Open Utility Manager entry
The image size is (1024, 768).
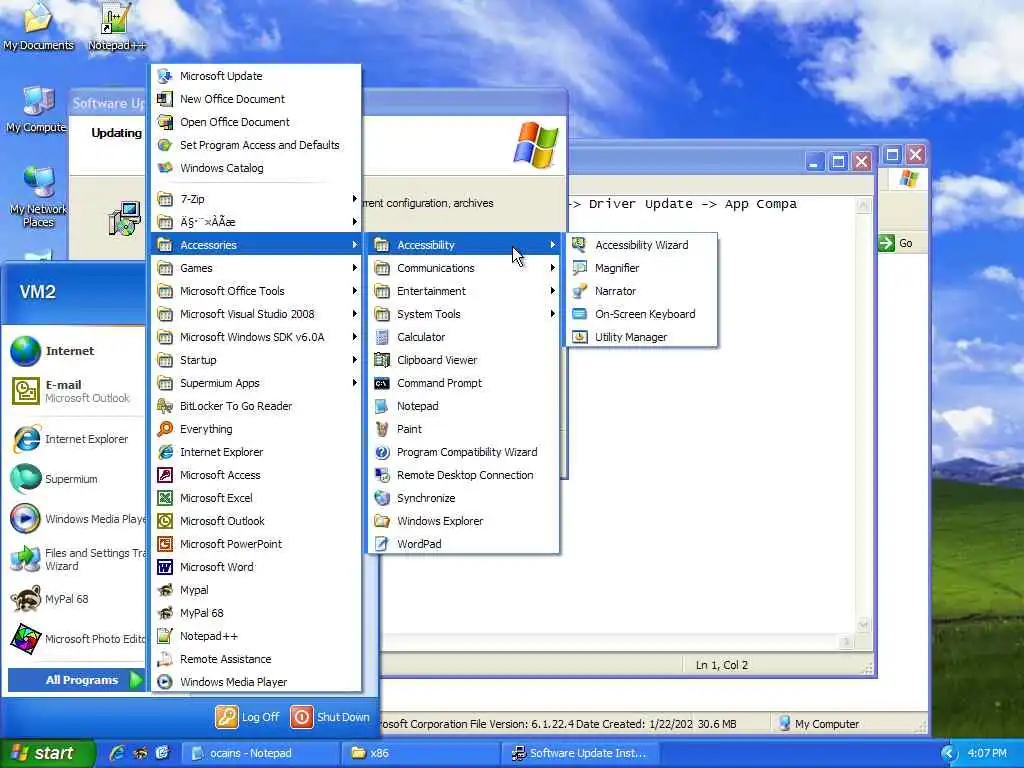click(642, 337)
